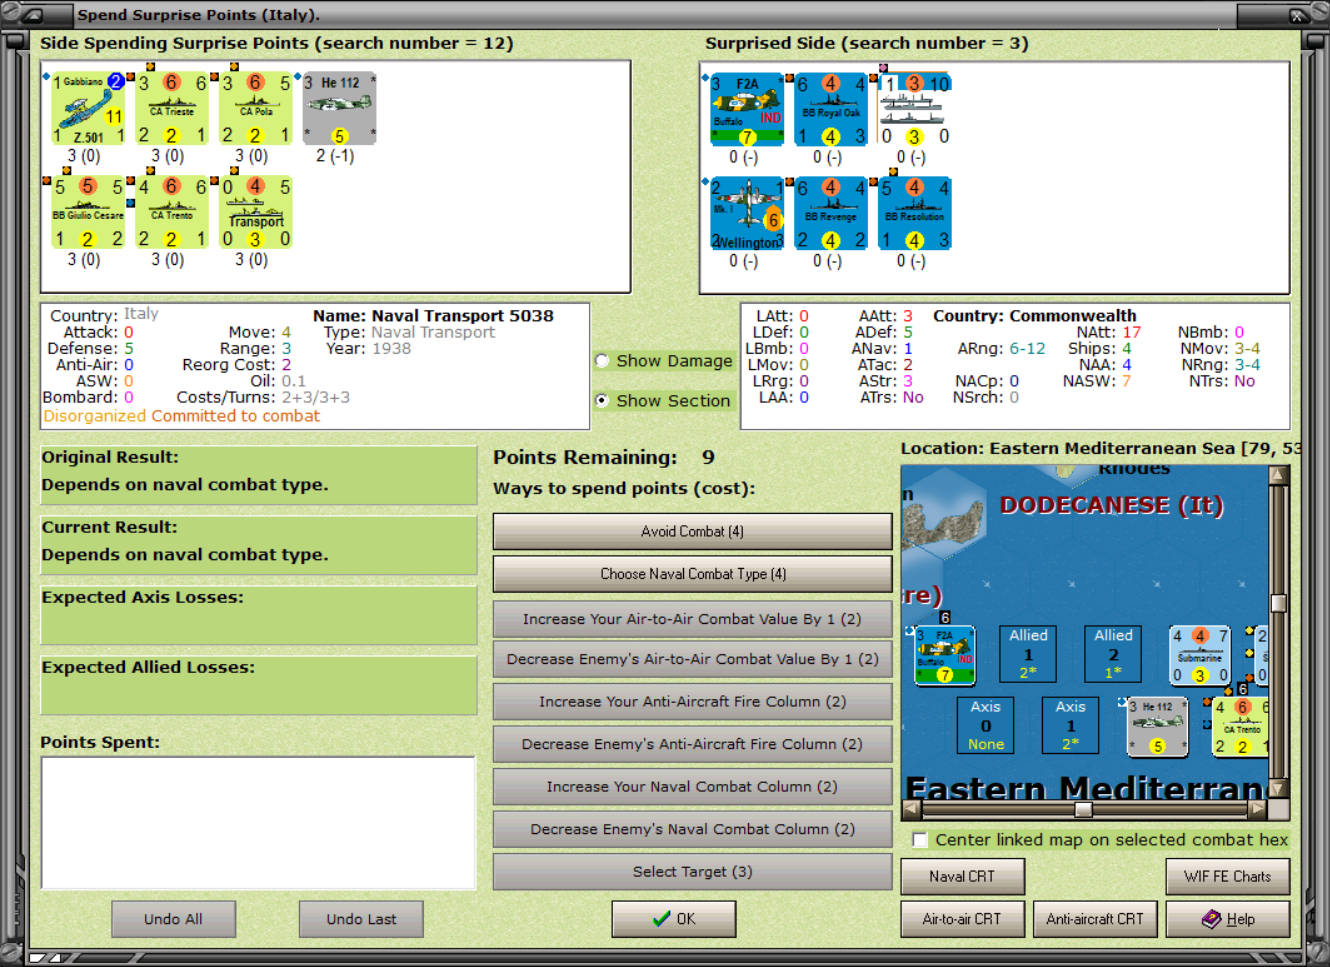
Task: Click the map horizontal scrollbar thumb
Action: pyautogui.click(x=1083, y=809)
